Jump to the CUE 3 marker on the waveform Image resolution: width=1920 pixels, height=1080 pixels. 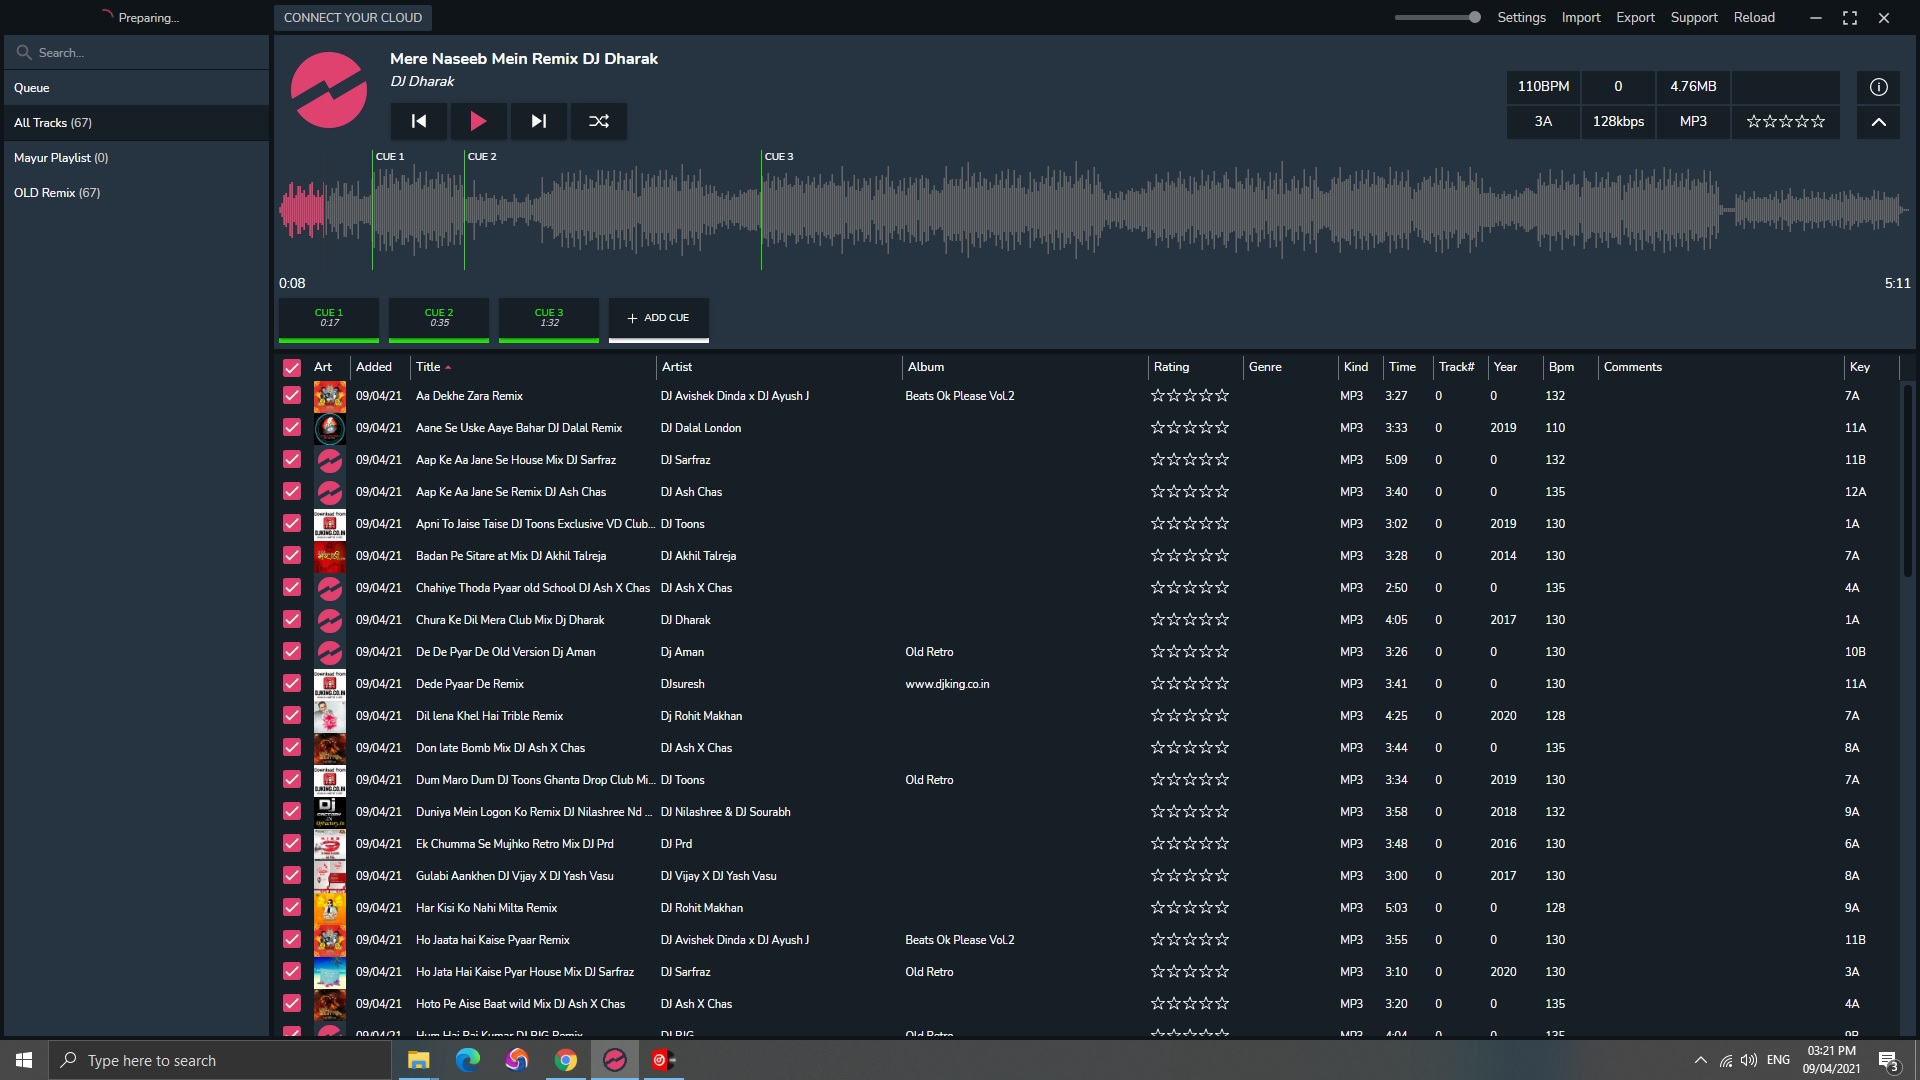click(x=778, y=157)
